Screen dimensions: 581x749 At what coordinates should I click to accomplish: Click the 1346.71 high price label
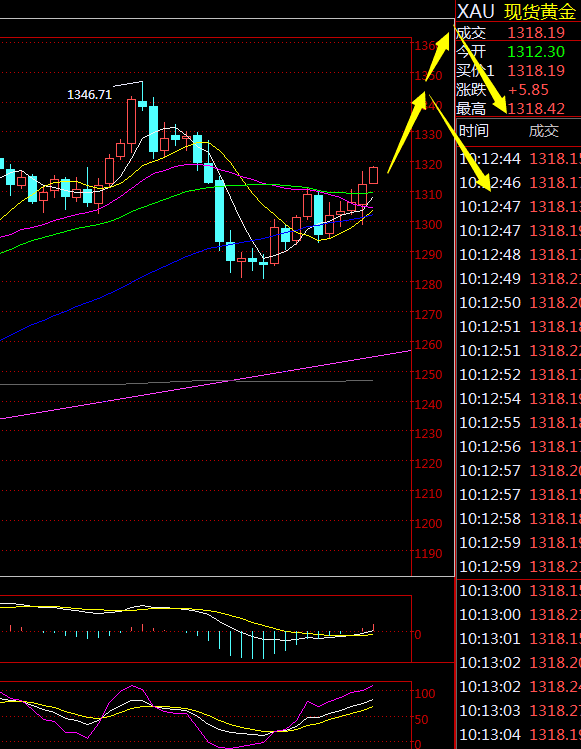click(x=89, y=94)
